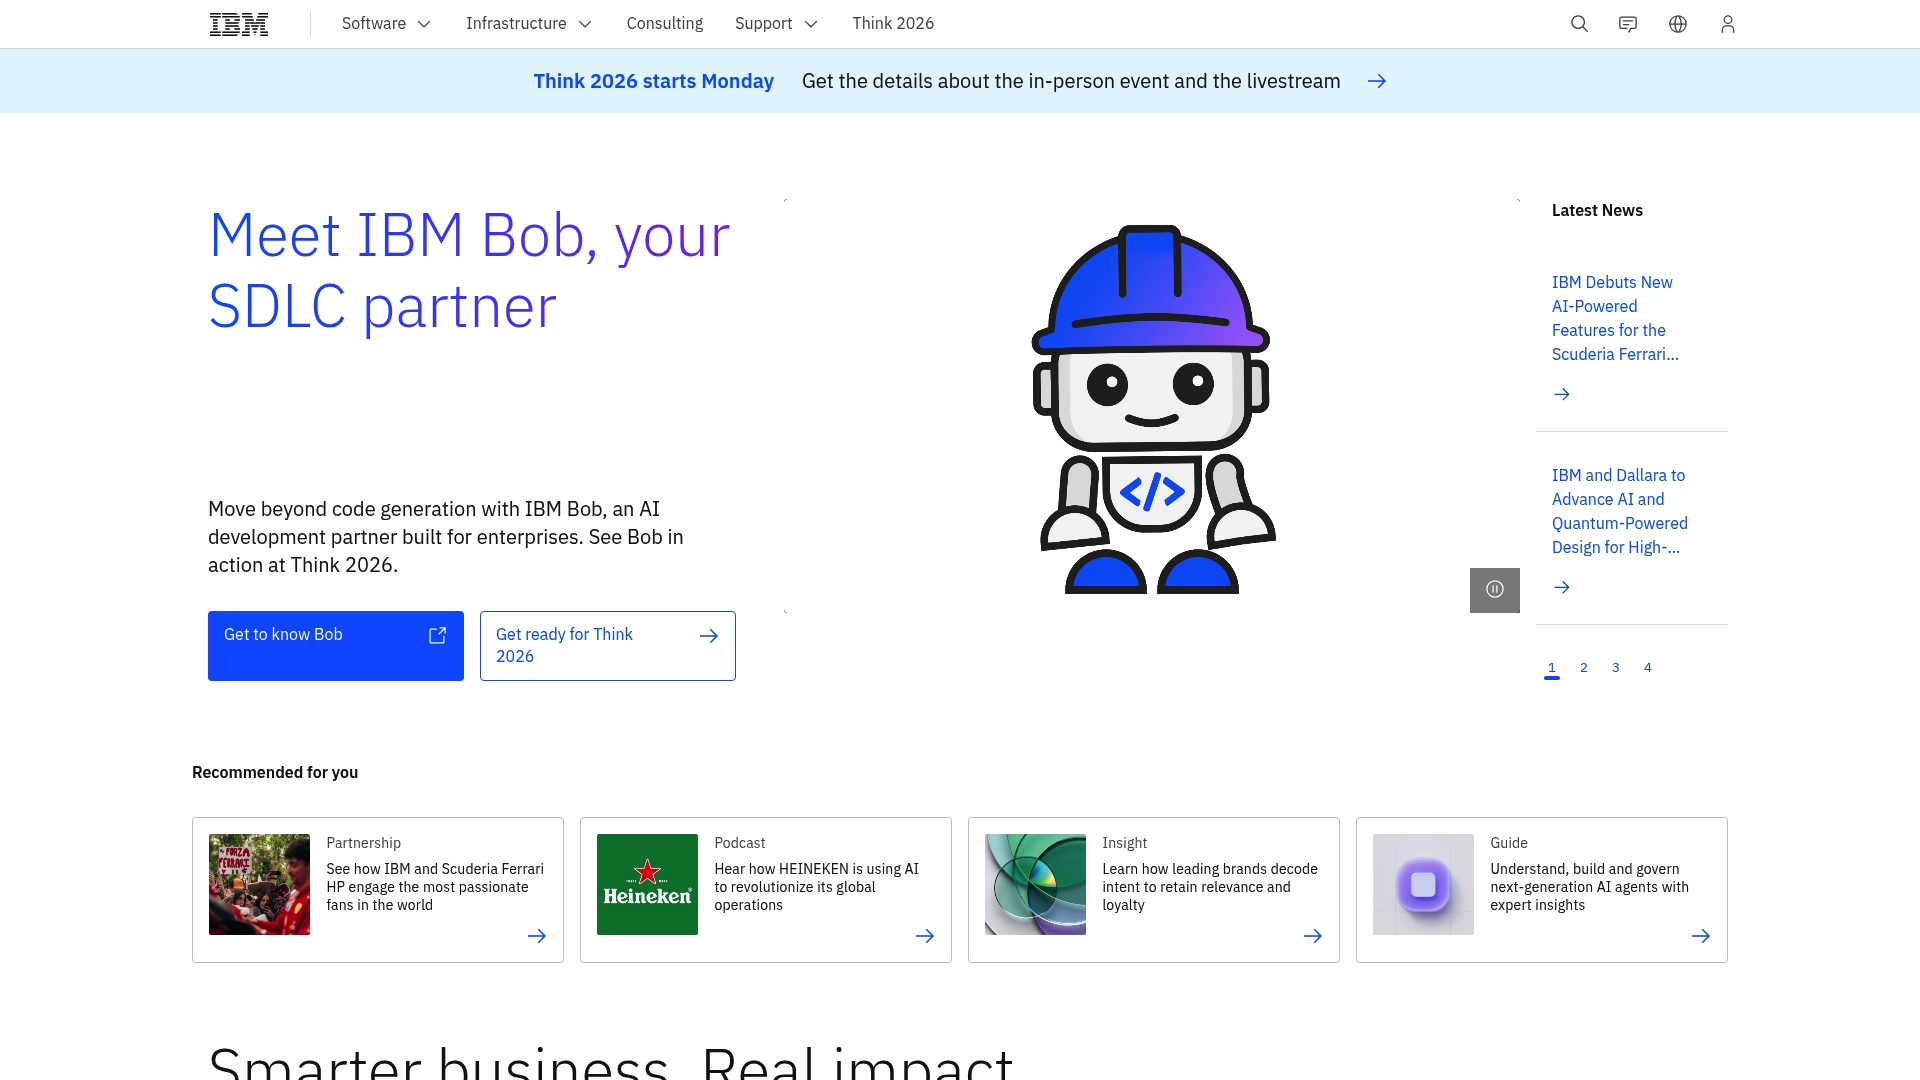This screenshot has width=1920, height=1080.
Task: Open the user profile icon
Action: [x=1728, y=24]
